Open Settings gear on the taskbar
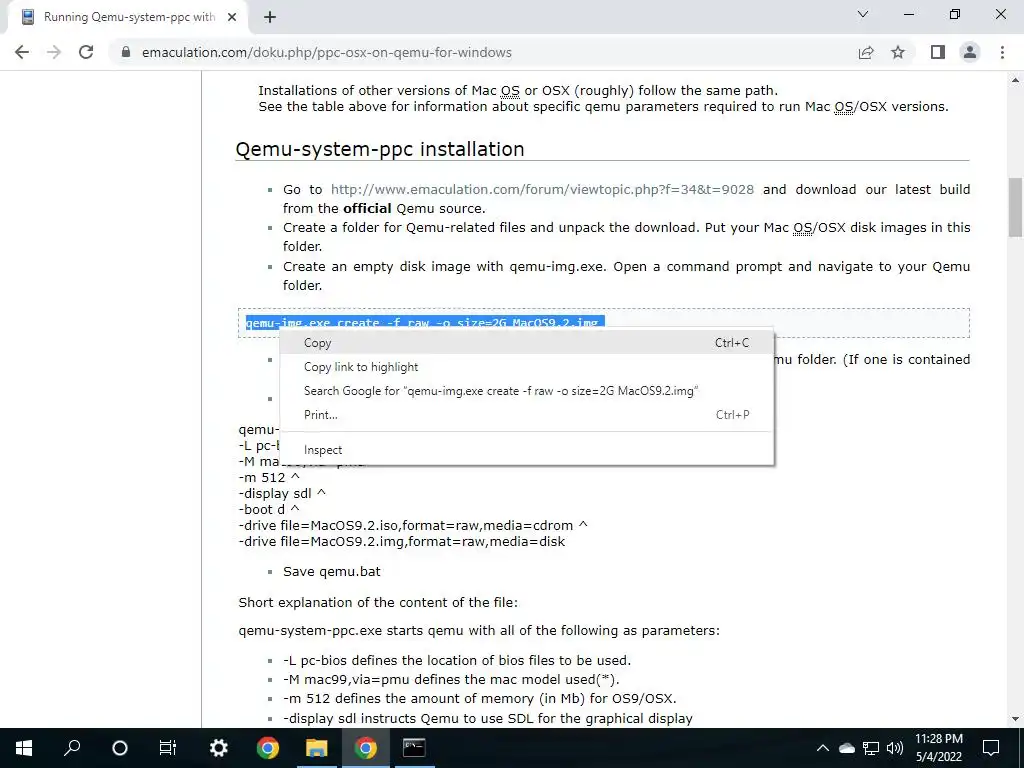 coord(218,748)
